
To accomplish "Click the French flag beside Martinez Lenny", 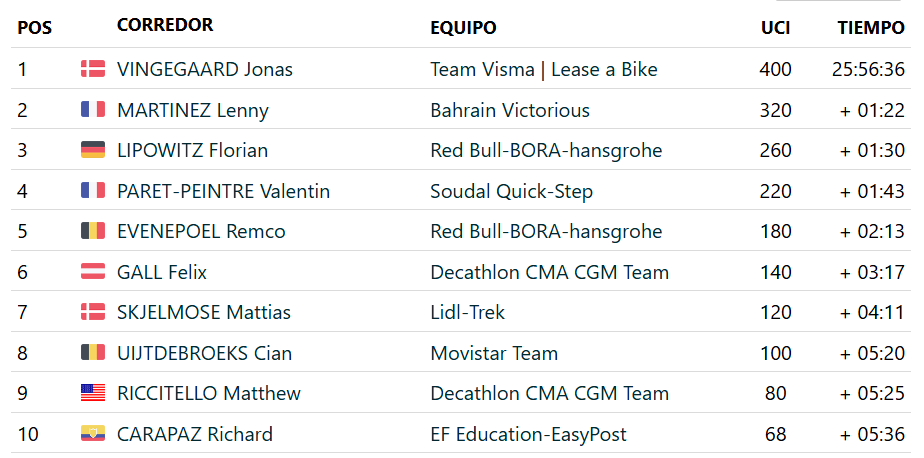I will [93, 110].
